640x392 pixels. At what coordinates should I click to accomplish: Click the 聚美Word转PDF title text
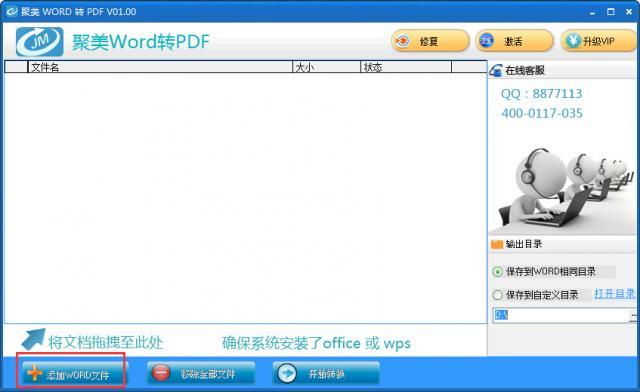[141, 42]
